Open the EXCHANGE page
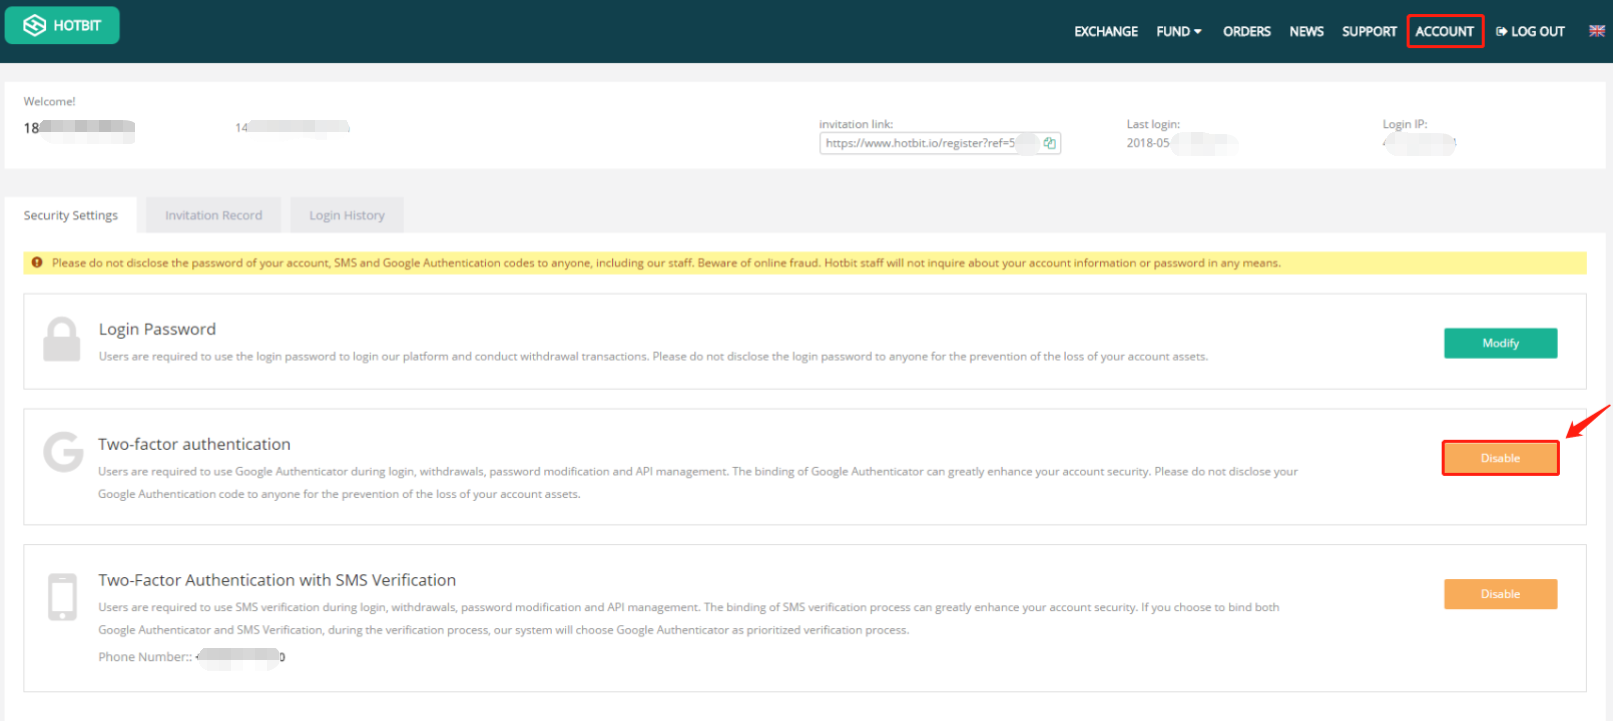The height and width of the screenshot is (721, 1613). (x=1105, y=31)
